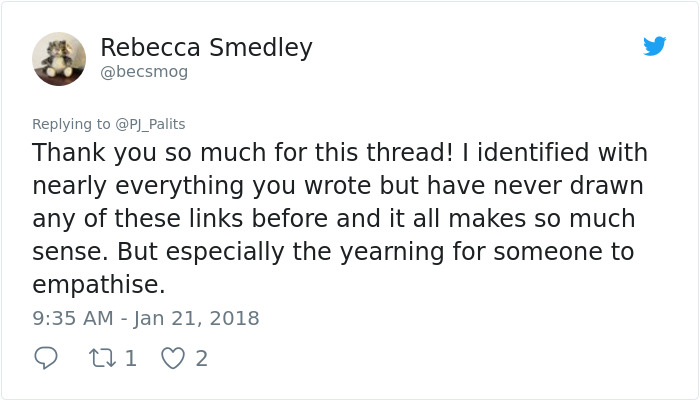Click the word "identified" in the tweet

[516, 153]
